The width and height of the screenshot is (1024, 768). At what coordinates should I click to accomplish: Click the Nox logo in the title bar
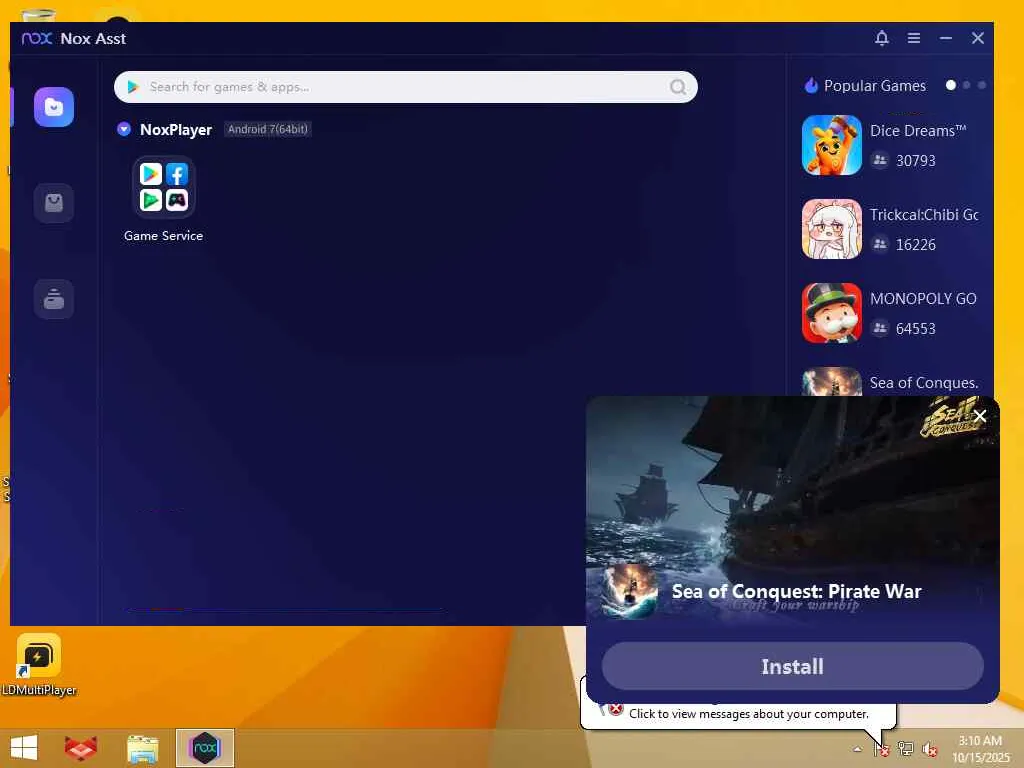pos(37,38)
